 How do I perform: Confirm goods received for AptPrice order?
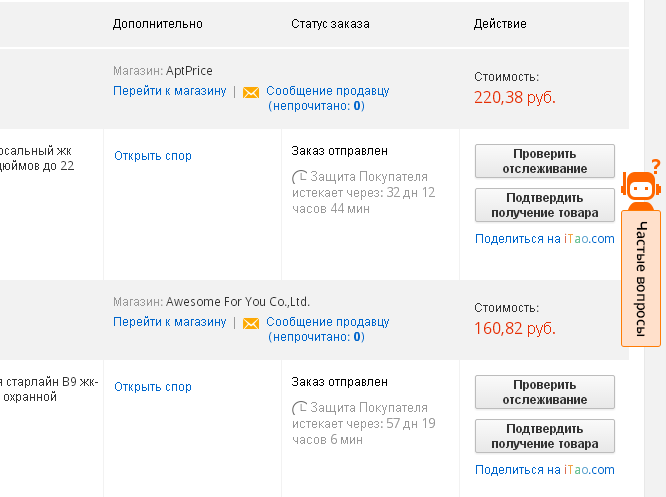[x=545, y=205]
